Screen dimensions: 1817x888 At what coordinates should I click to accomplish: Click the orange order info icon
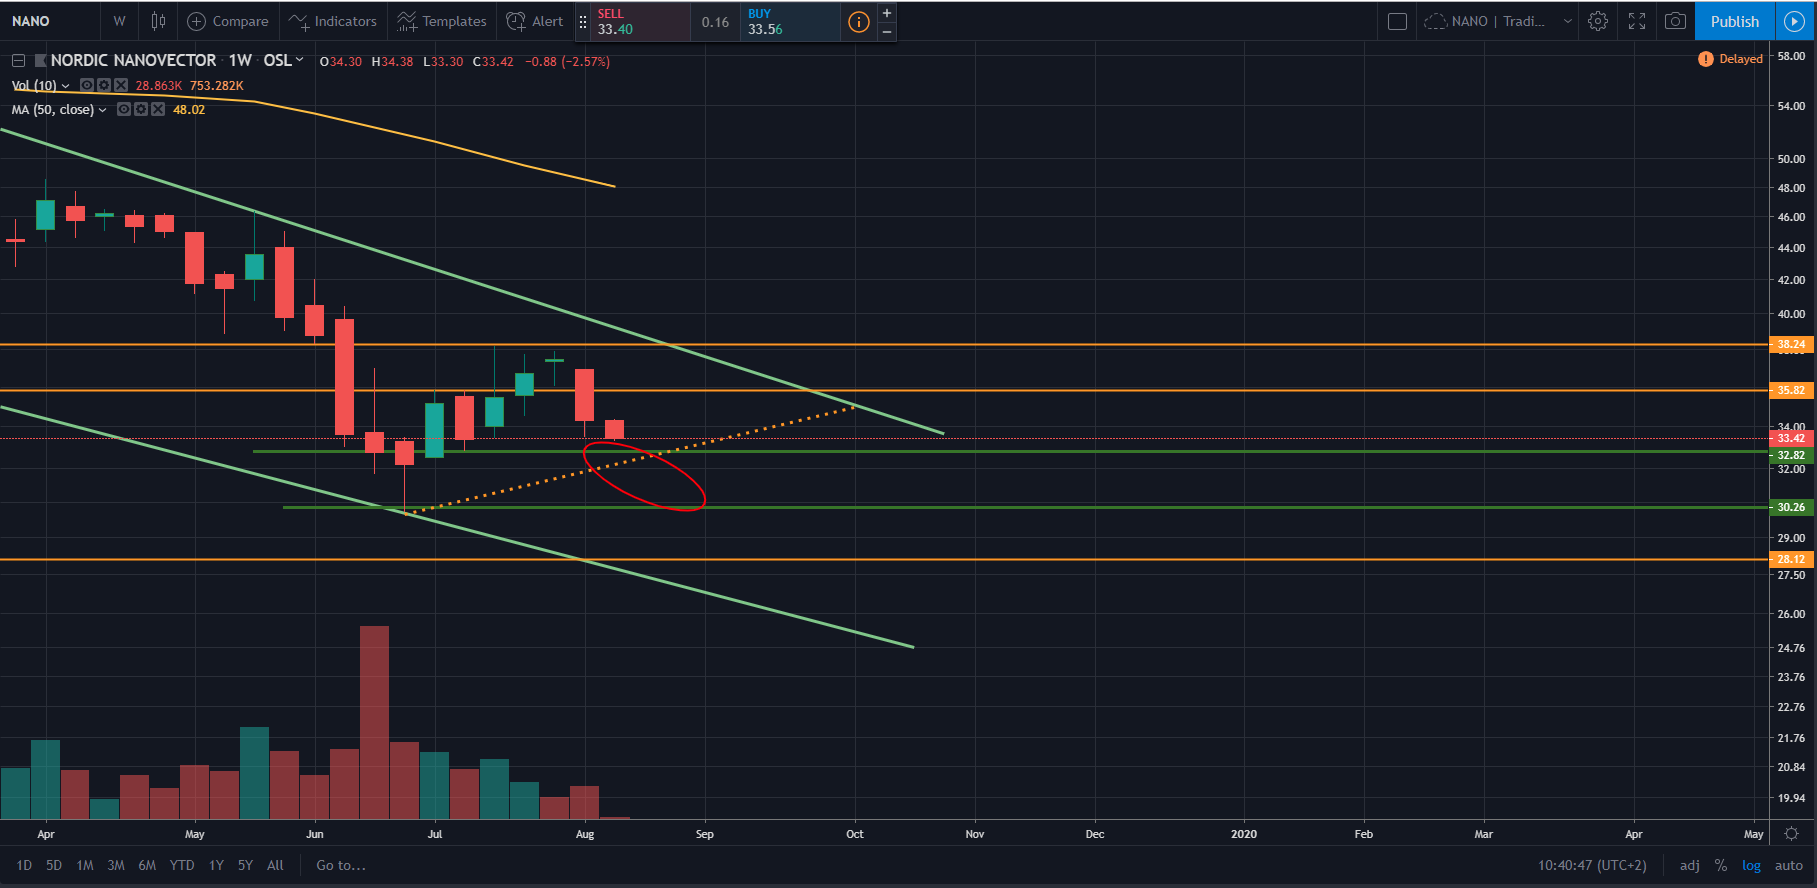pos(859,22)
